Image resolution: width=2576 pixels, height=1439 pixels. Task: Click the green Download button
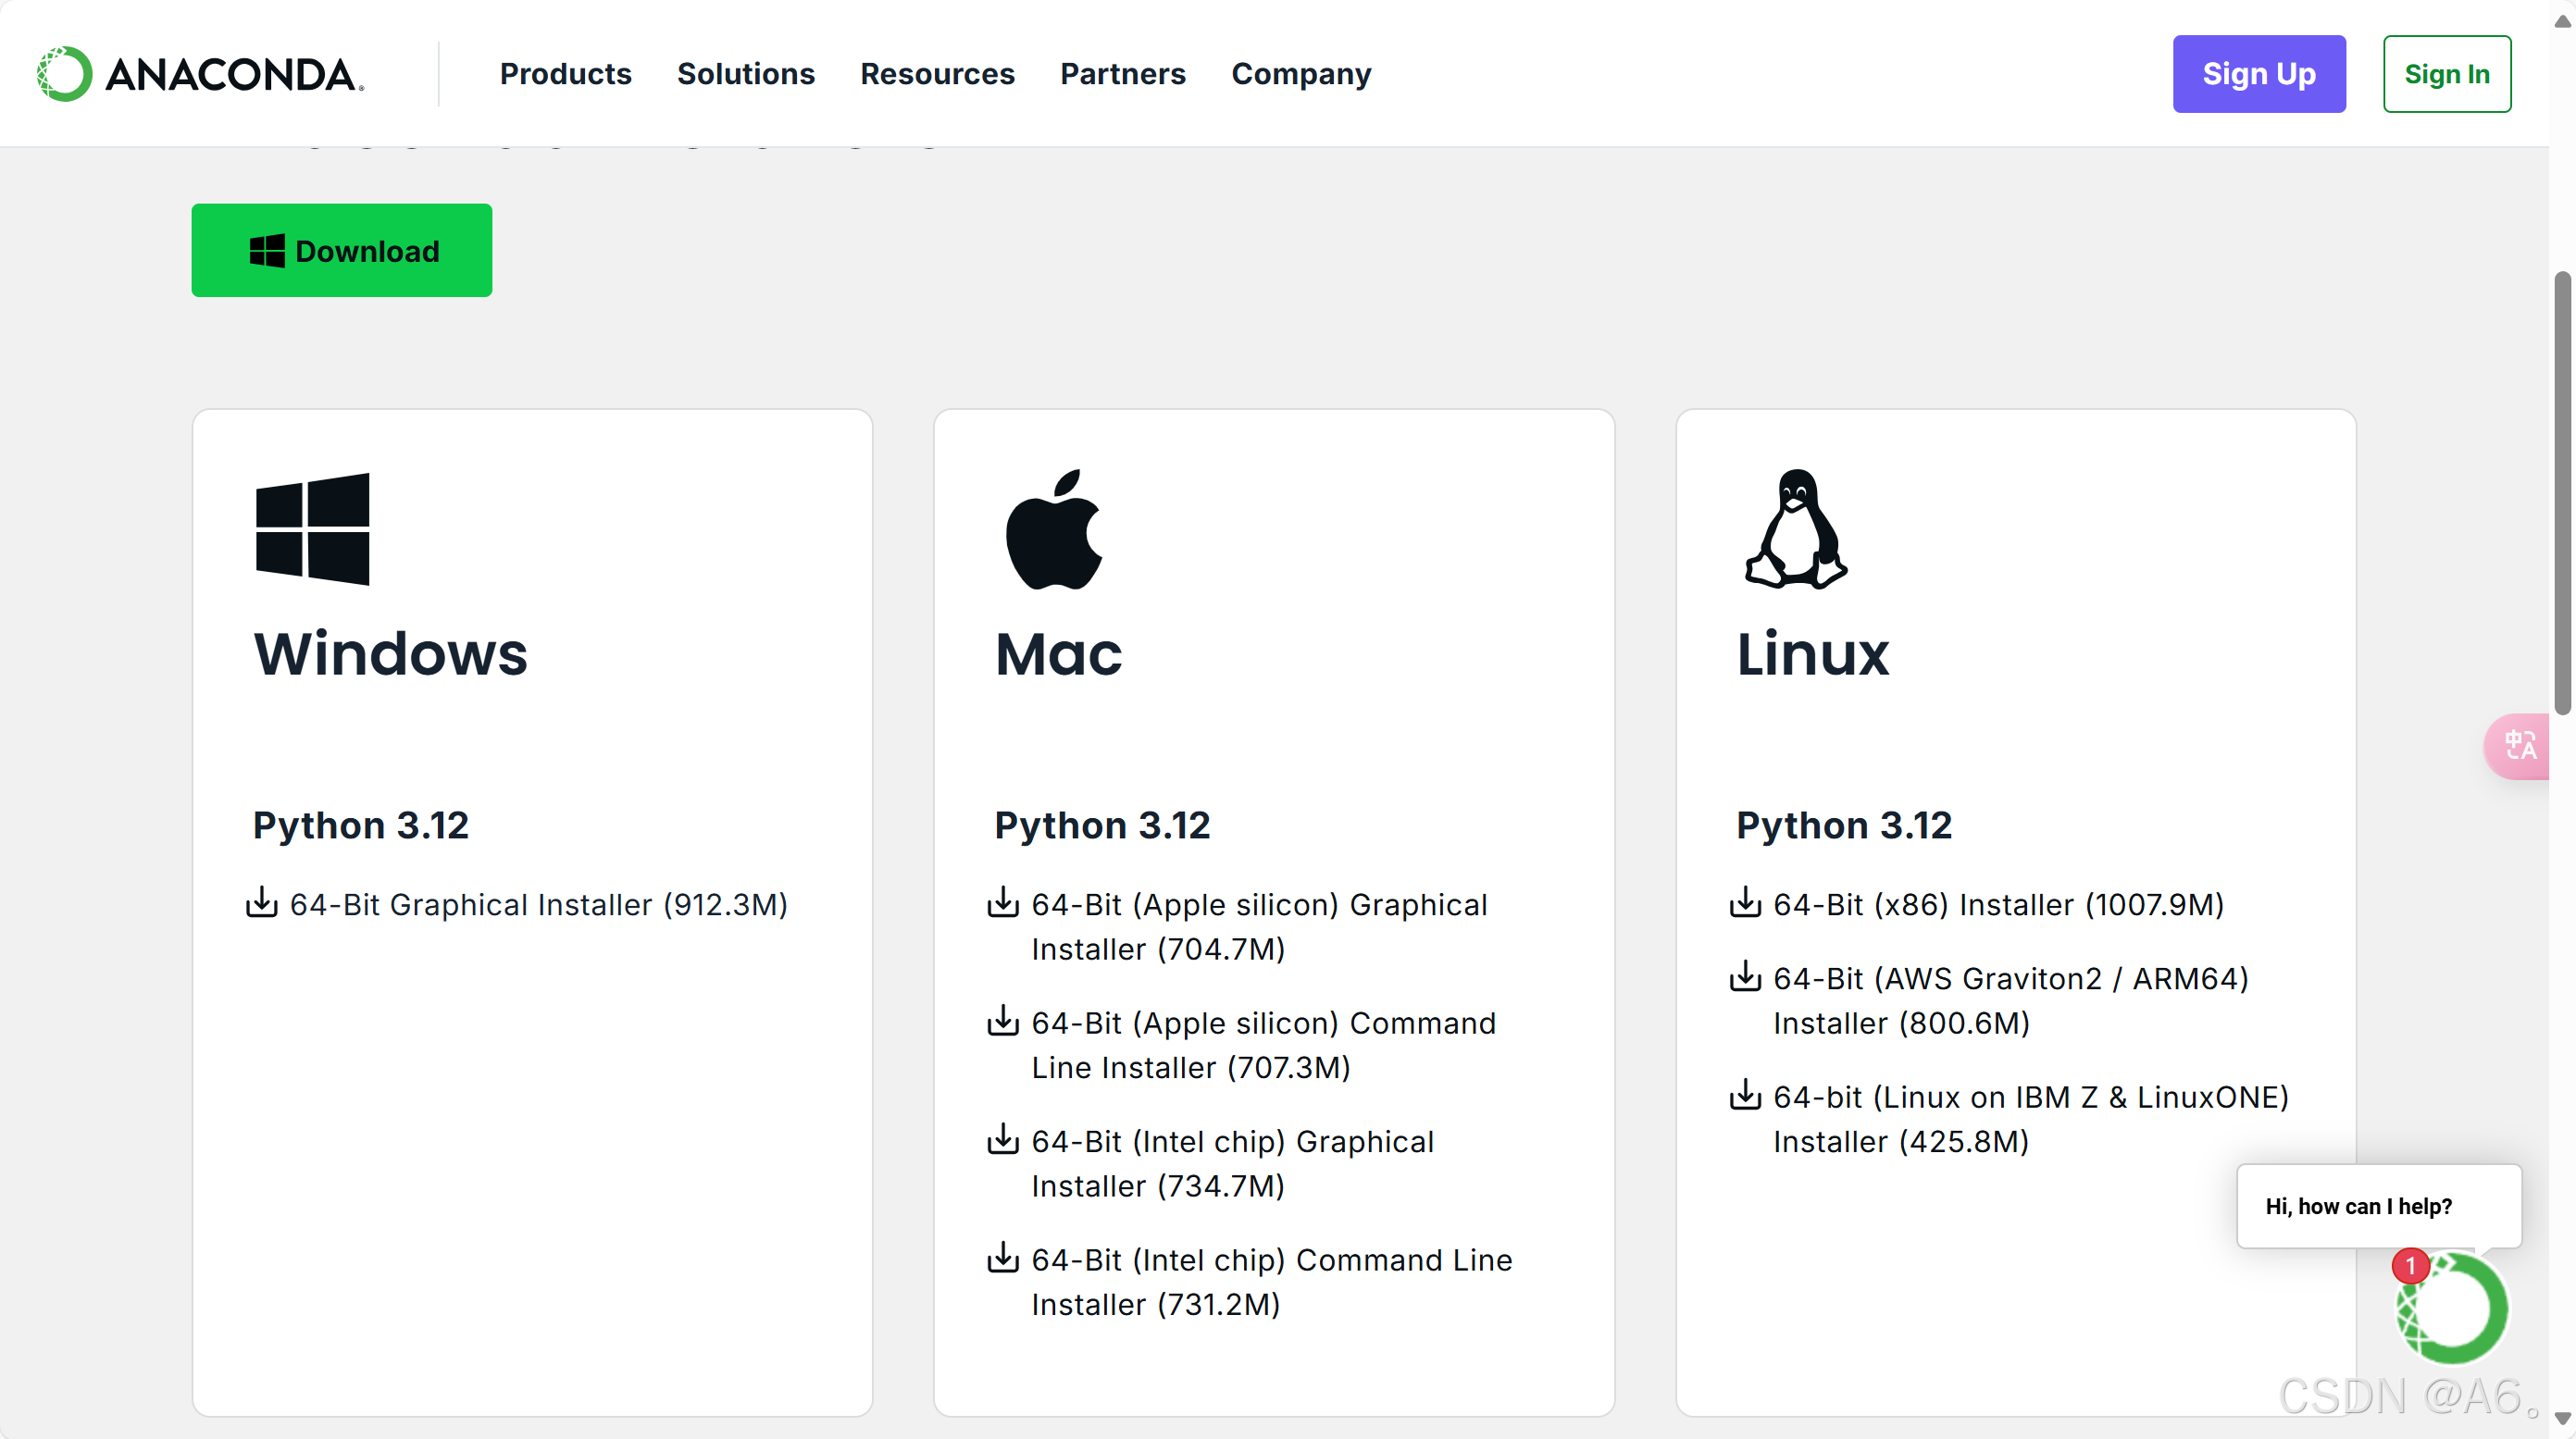click(341, 250)
